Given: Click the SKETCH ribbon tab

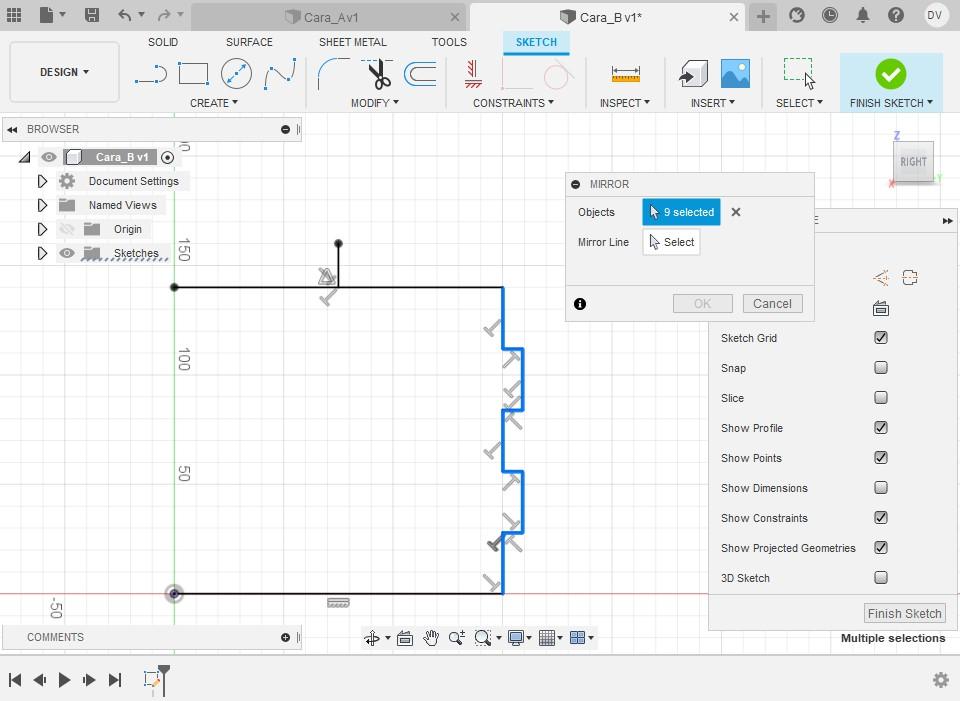Looking at the screenshot, I should click(536, 42).
